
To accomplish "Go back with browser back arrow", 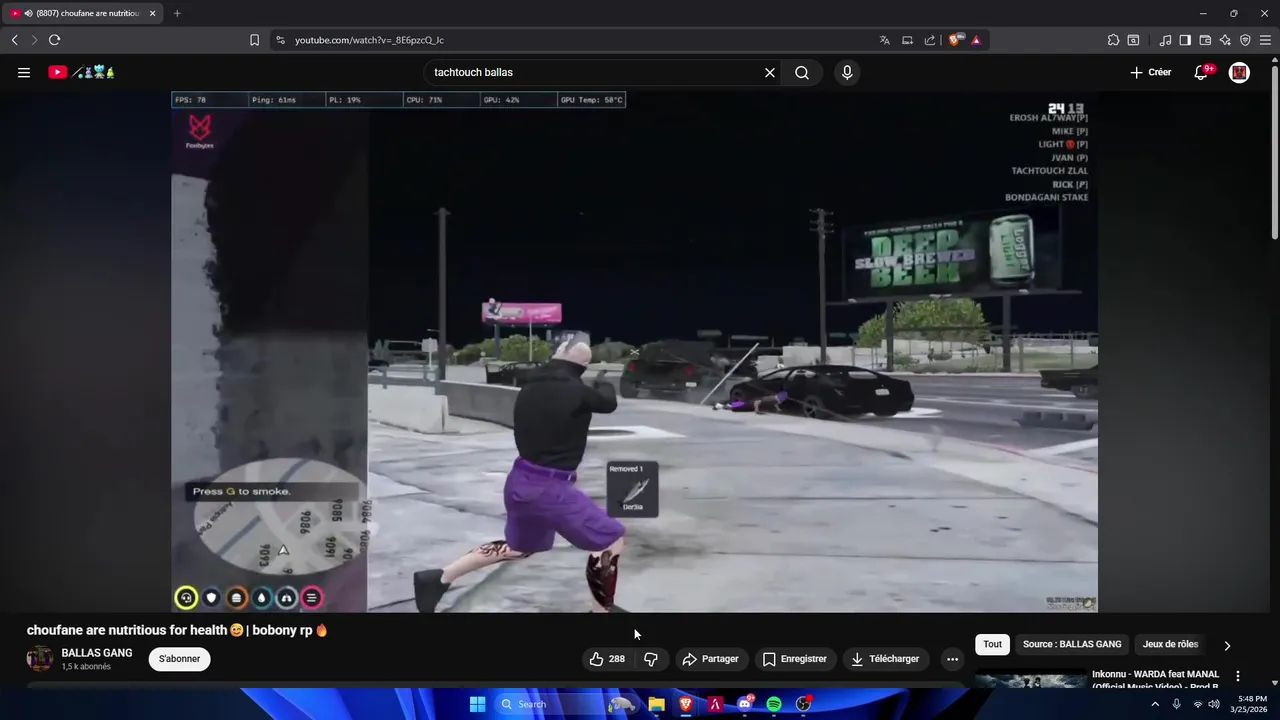I will (15, 40).
